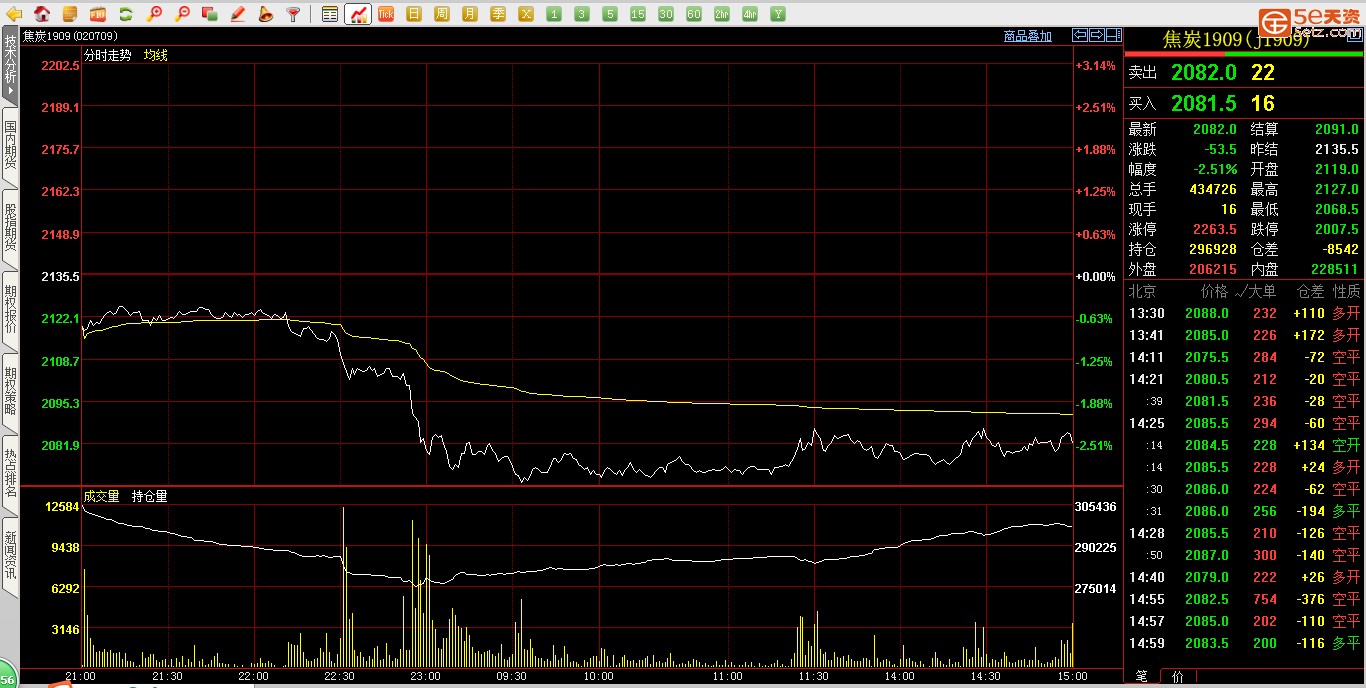This screenshot has width=1366, height=688.
Task: Select the 价 tab at bottom right
Action: [x=1176, y=677]
